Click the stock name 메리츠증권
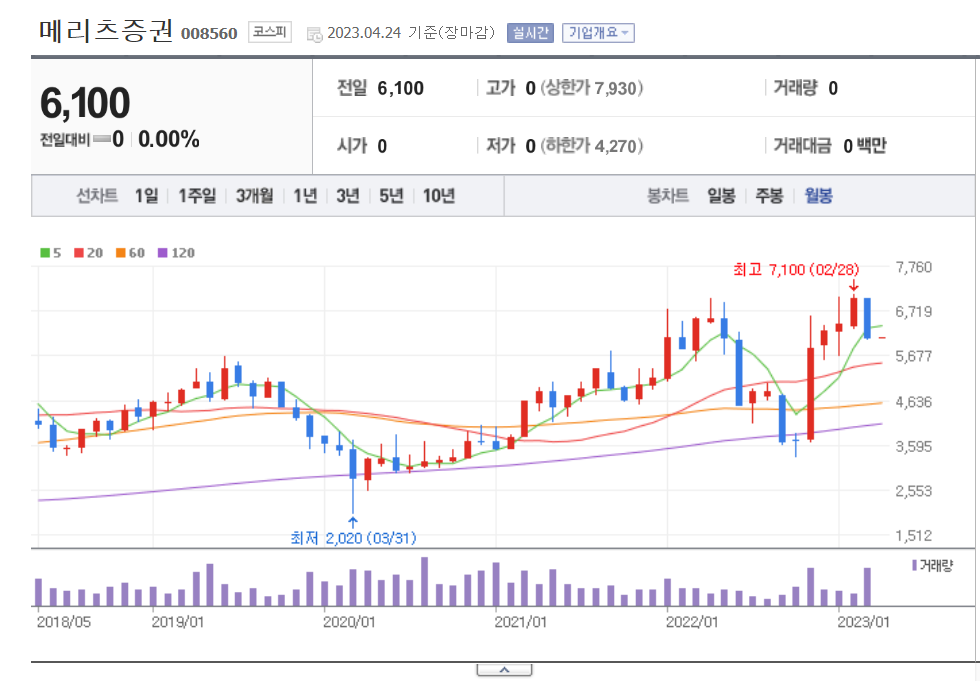980x681 pixels. (106, 31)
